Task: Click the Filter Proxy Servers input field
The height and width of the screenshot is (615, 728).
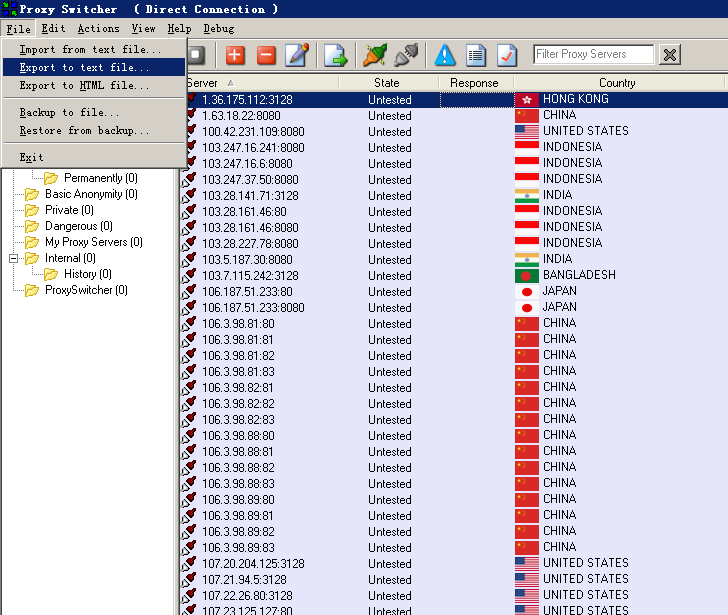Action: 594,54
